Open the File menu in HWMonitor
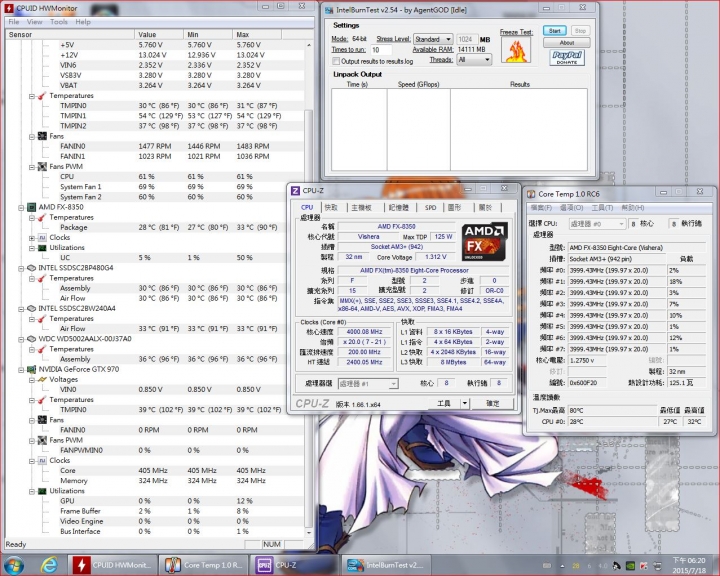The height and width of the screenshot is (576, 720). [x=14, y=22]
